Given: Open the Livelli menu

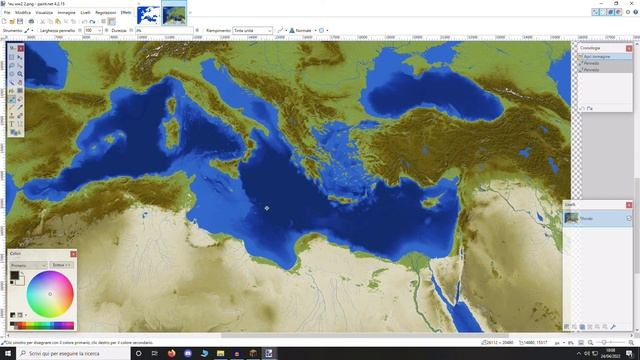Looking at the screenshot, I should tap(85, 13).
